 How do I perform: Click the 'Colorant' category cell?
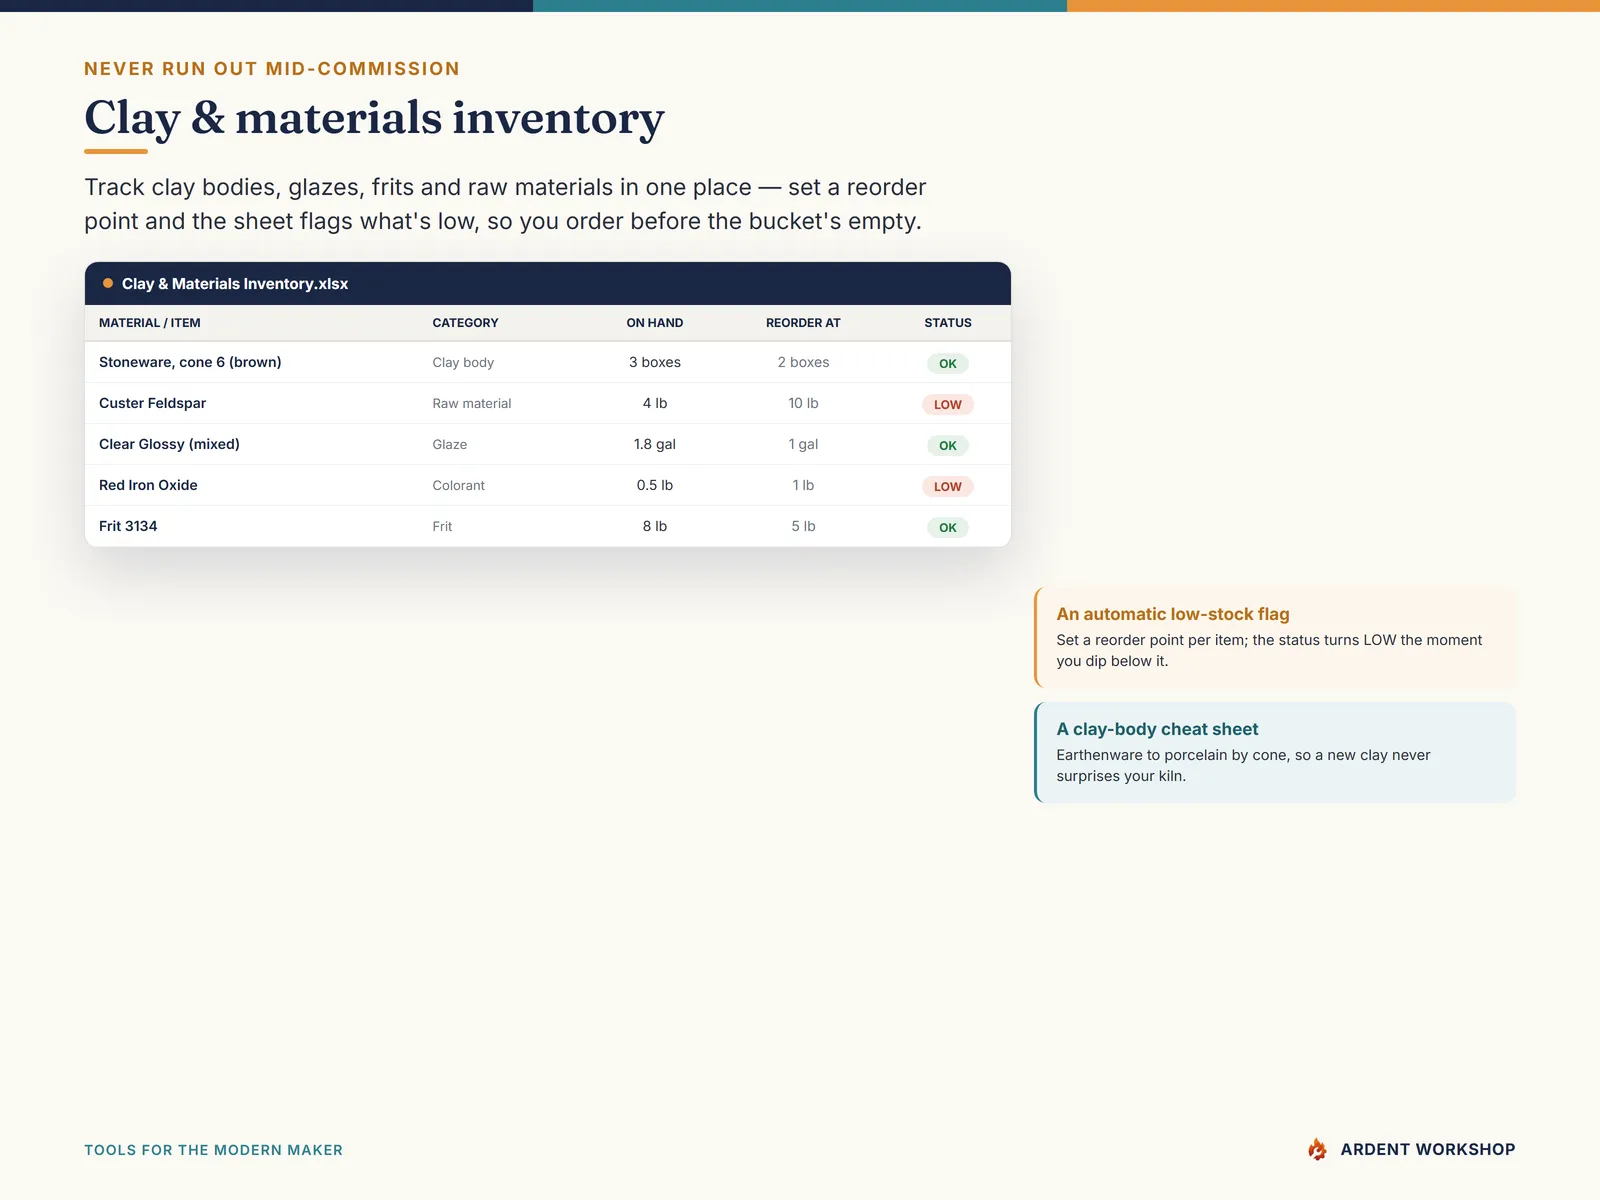[459, 486]
